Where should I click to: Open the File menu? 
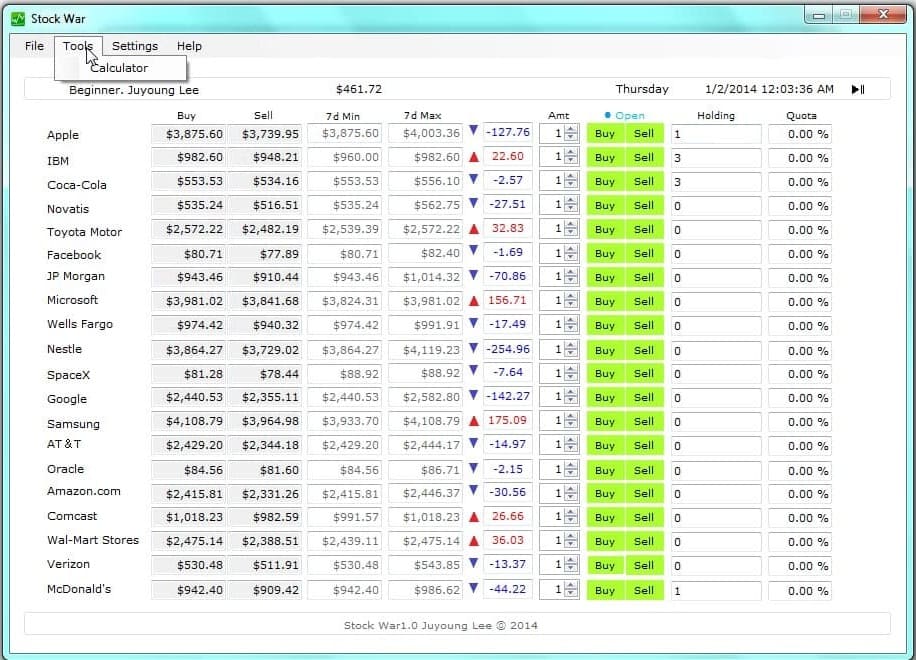click(x=34, y=46)
